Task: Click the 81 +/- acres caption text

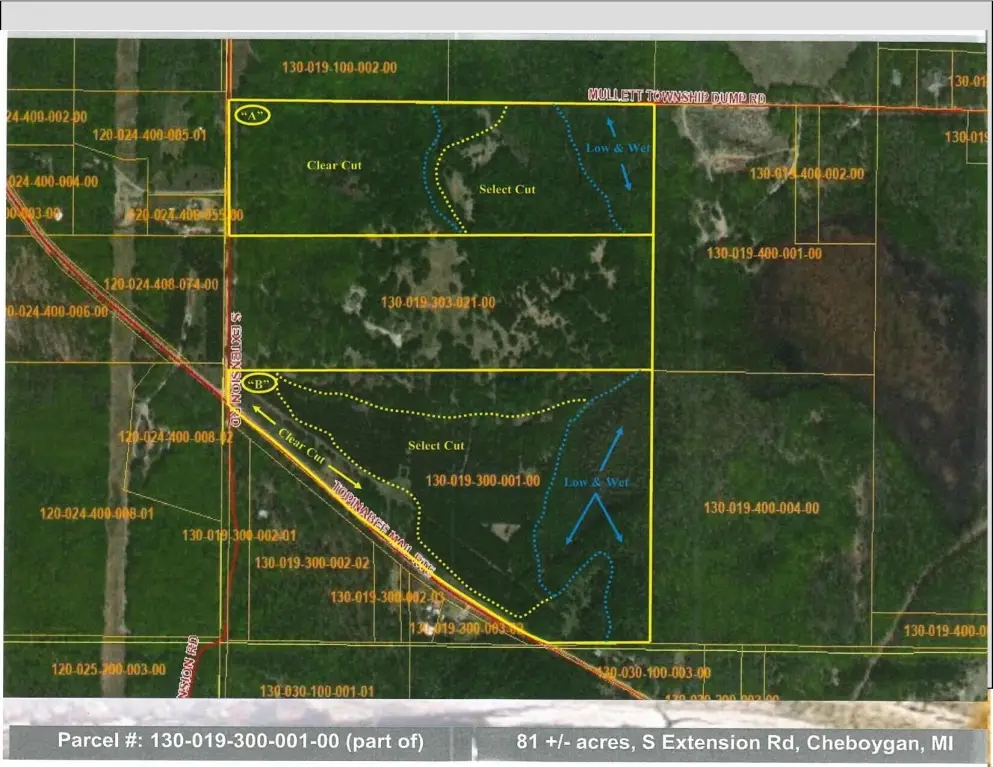Action: [735, 742]
